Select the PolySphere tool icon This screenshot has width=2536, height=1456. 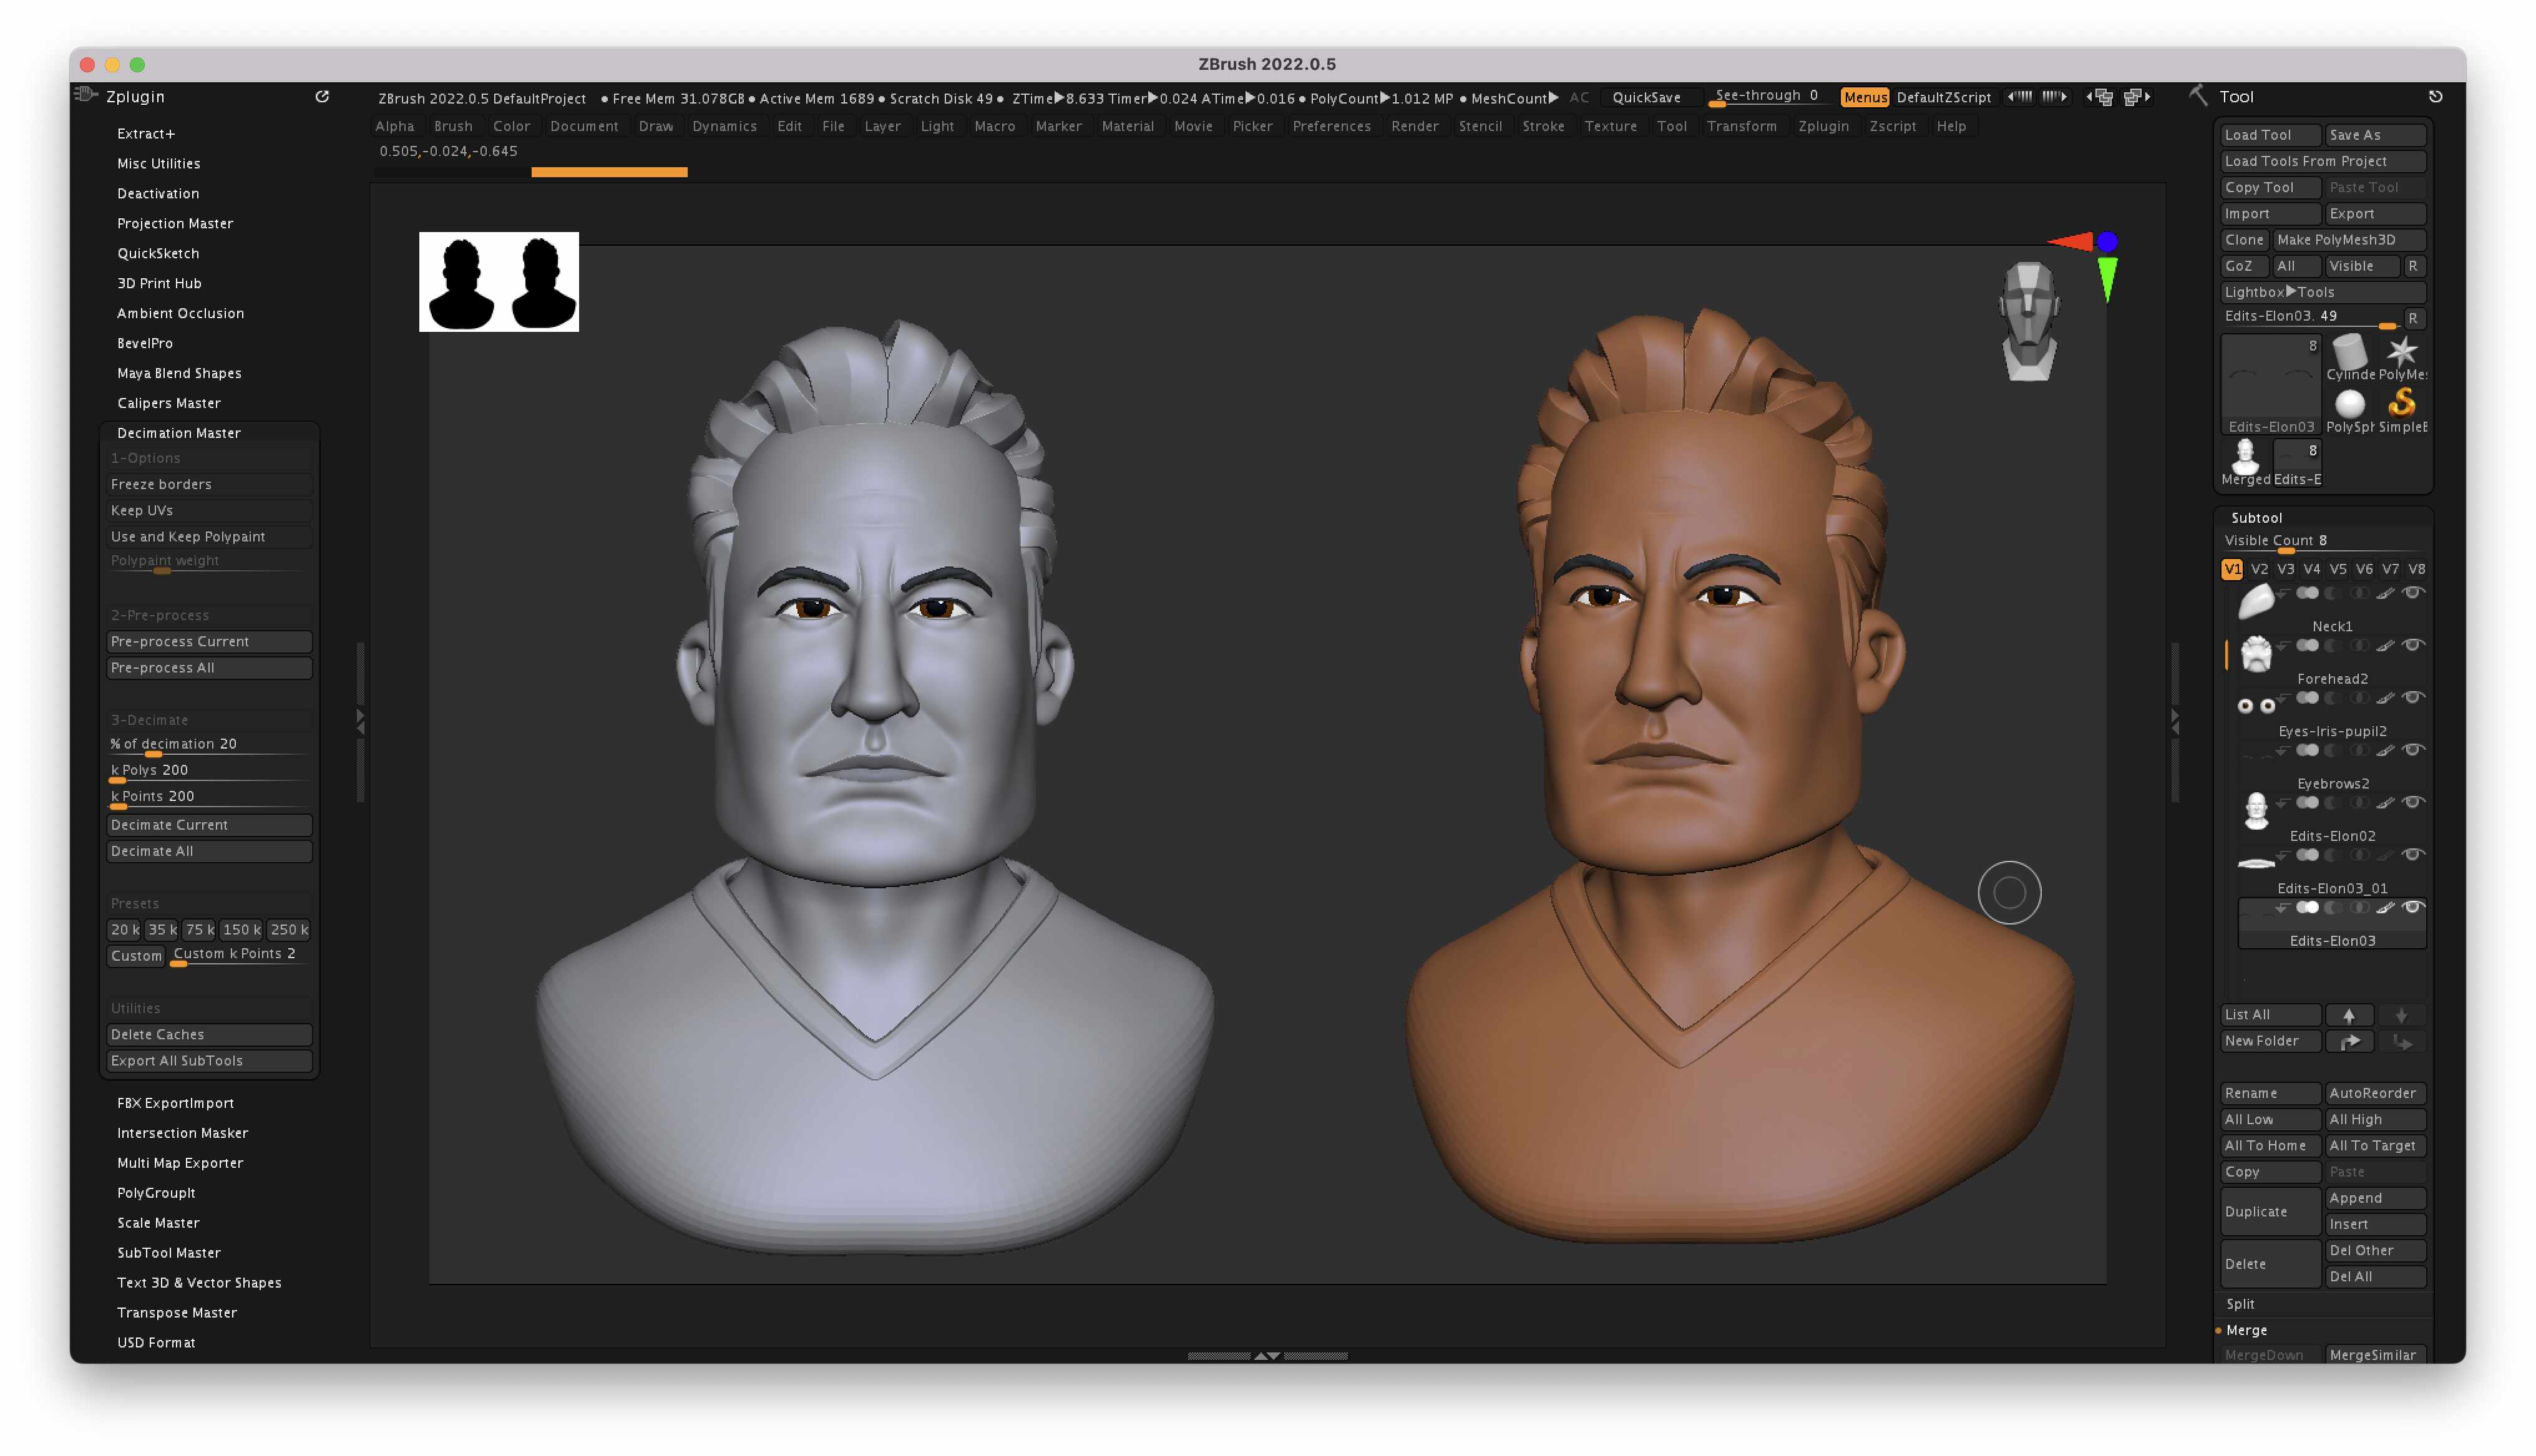[2350, 410]
